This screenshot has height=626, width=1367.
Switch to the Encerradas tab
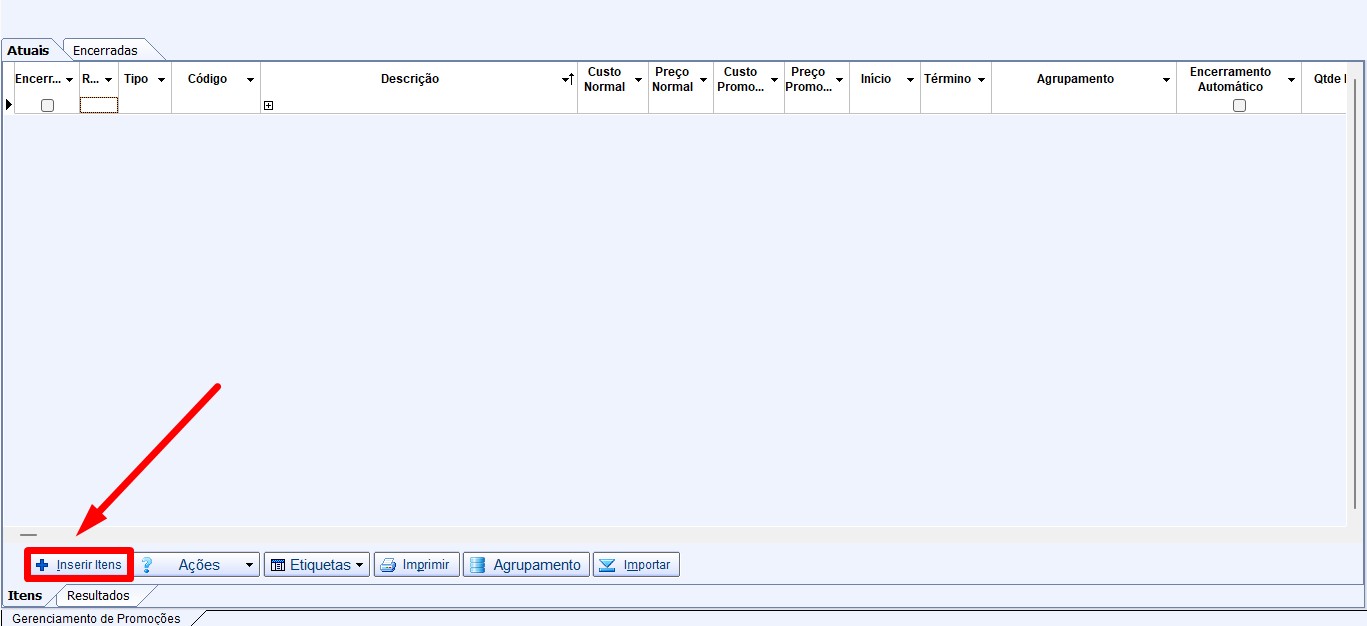pos(105,50)
